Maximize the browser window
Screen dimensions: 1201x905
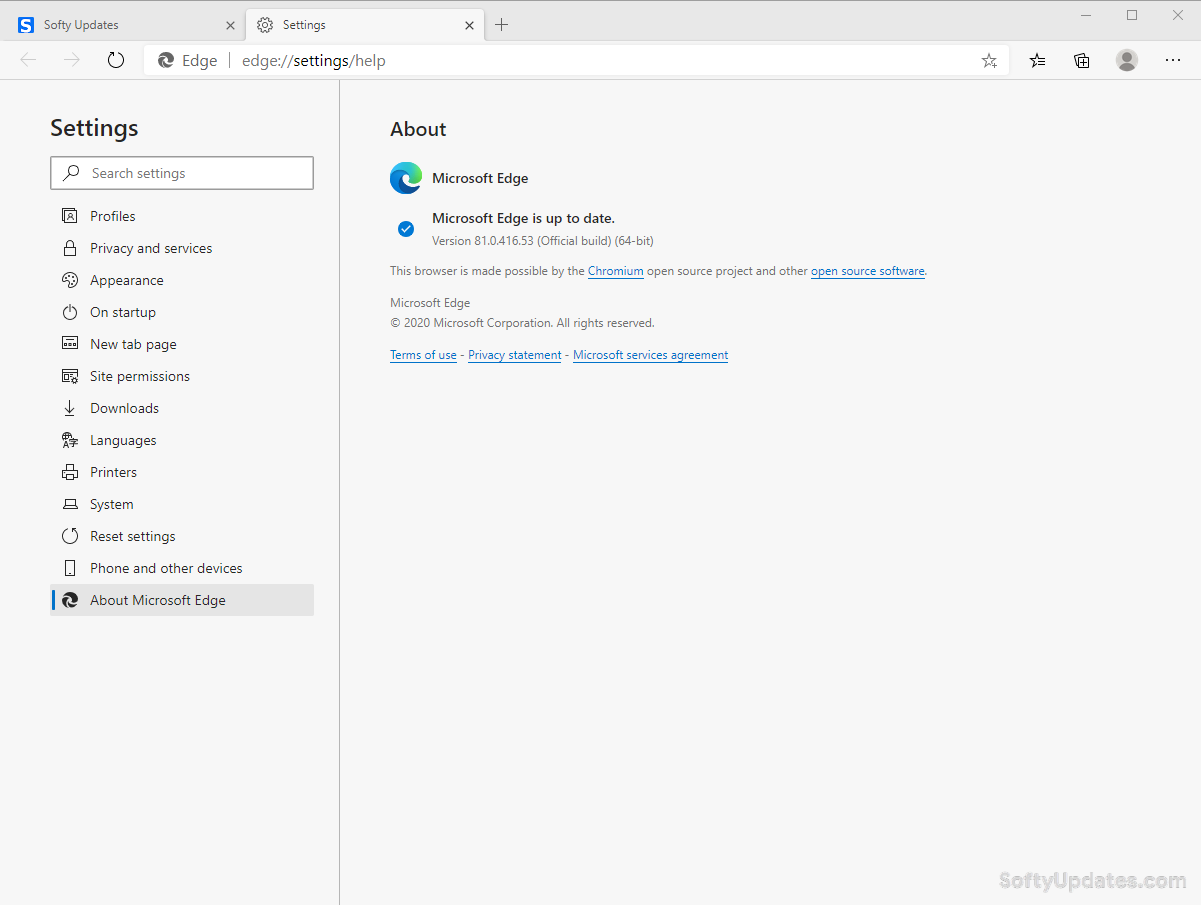tap(1132, 15)
